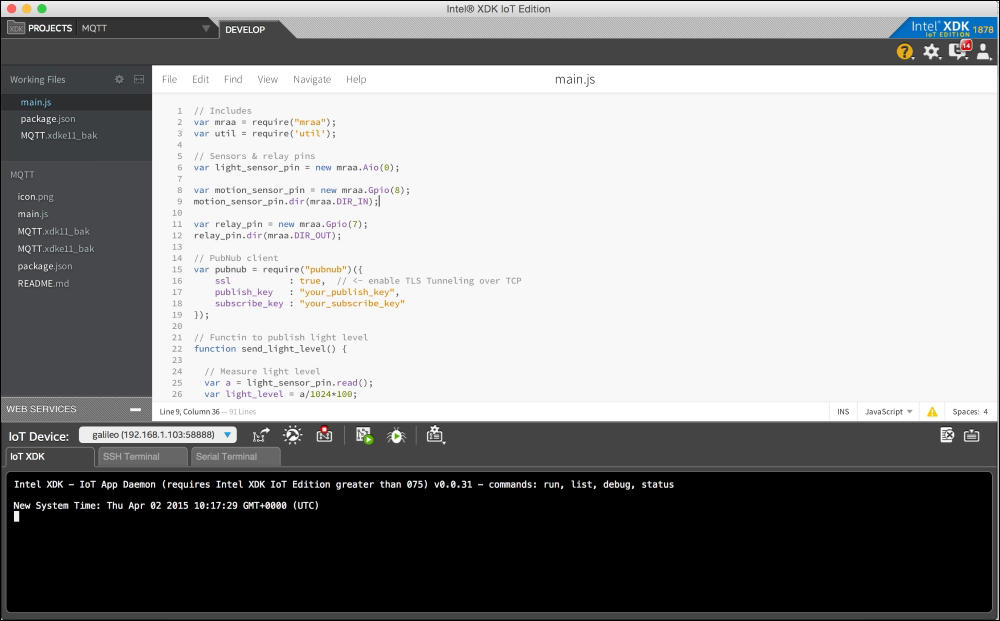Select the IoT XDK console tab

(50, 457)
